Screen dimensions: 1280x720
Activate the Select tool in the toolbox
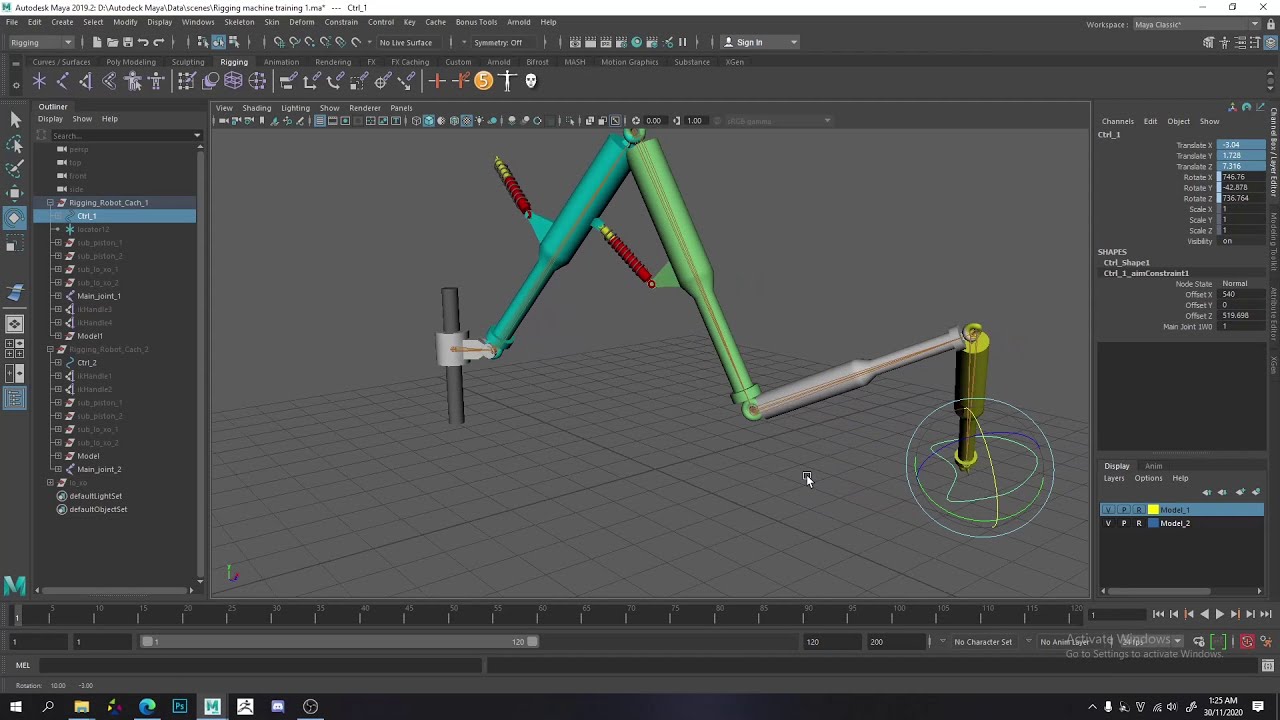click(15, 120)
